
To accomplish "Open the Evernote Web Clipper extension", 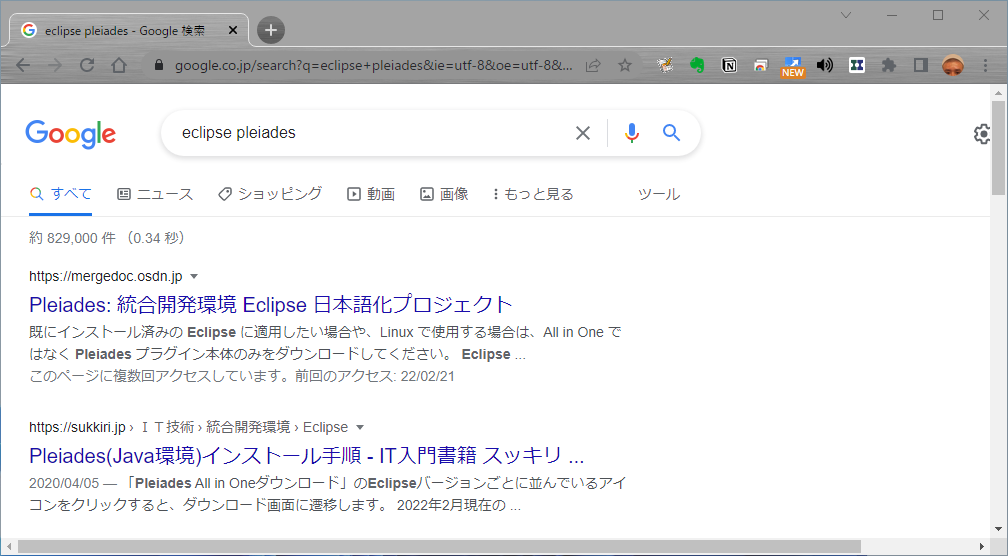I will [698, 65].
